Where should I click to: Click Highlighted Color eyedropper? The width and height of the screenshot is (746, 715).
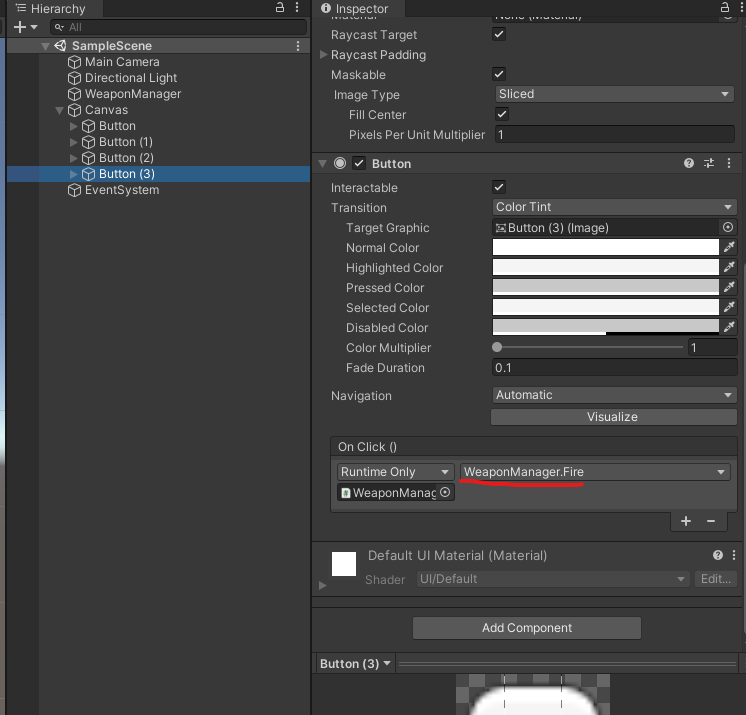click(729, 267)
